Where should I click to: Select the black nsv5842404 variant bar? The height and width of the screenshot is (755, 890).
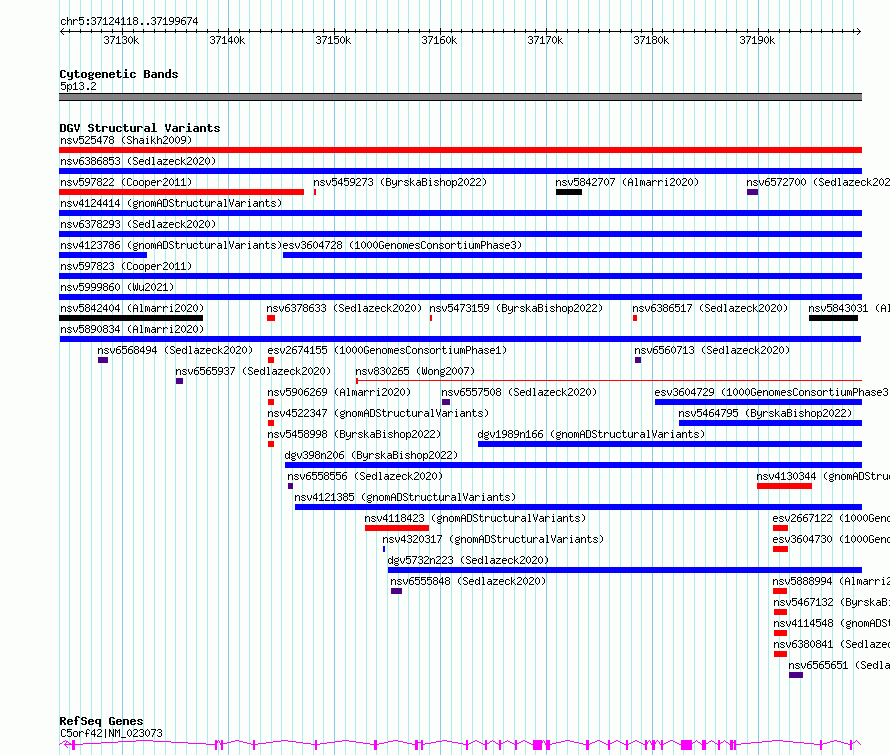click(131, 318)
